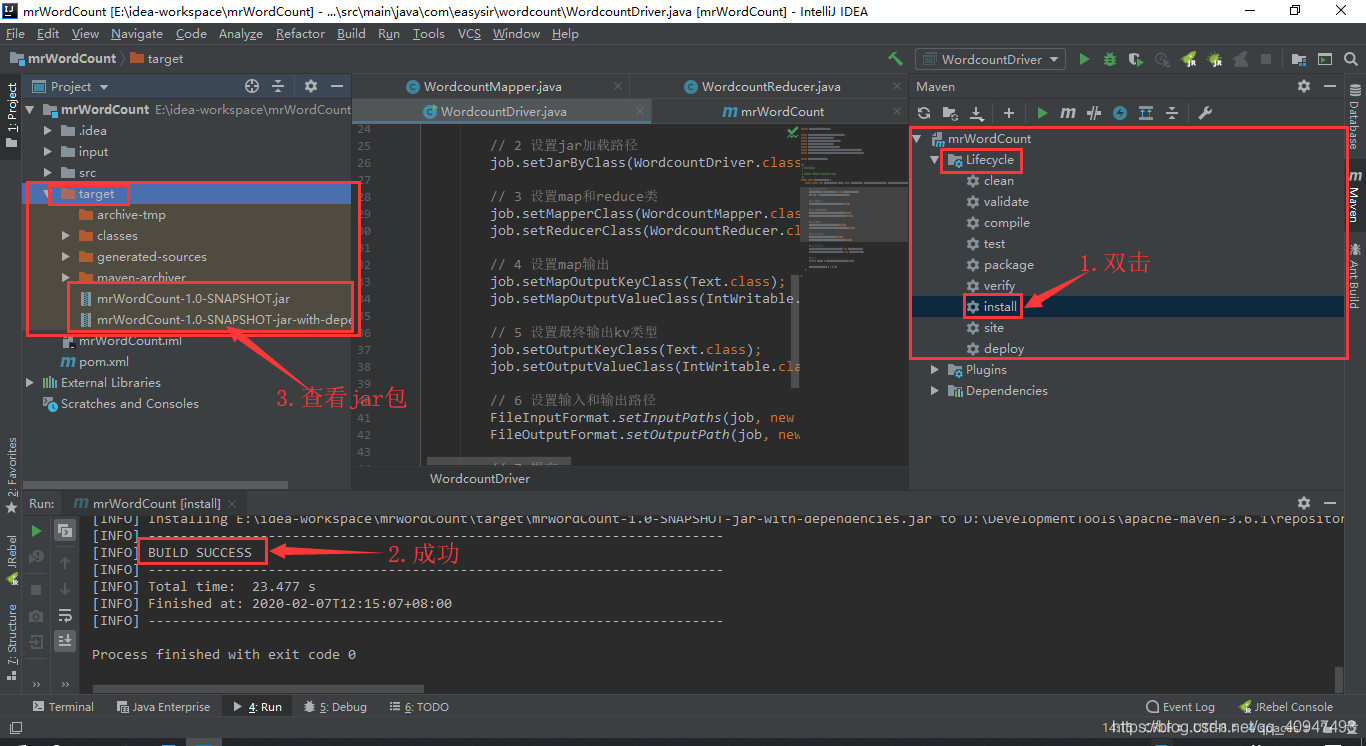This screenshot has height=746, width=1366.
Task: Switch to mrWordCount pom editor tab
Action: [774, 111]
